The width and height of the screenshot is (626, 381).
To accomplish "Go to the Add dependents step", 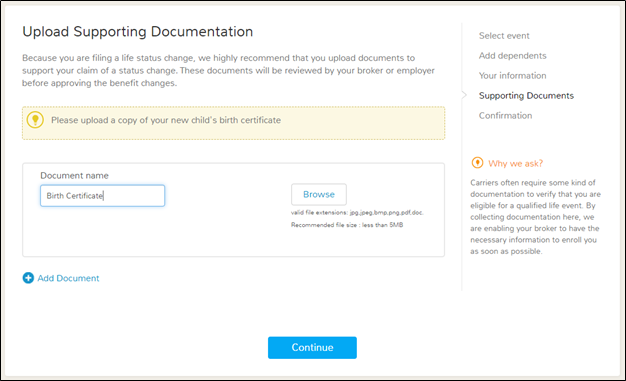I will pos(513,56).
